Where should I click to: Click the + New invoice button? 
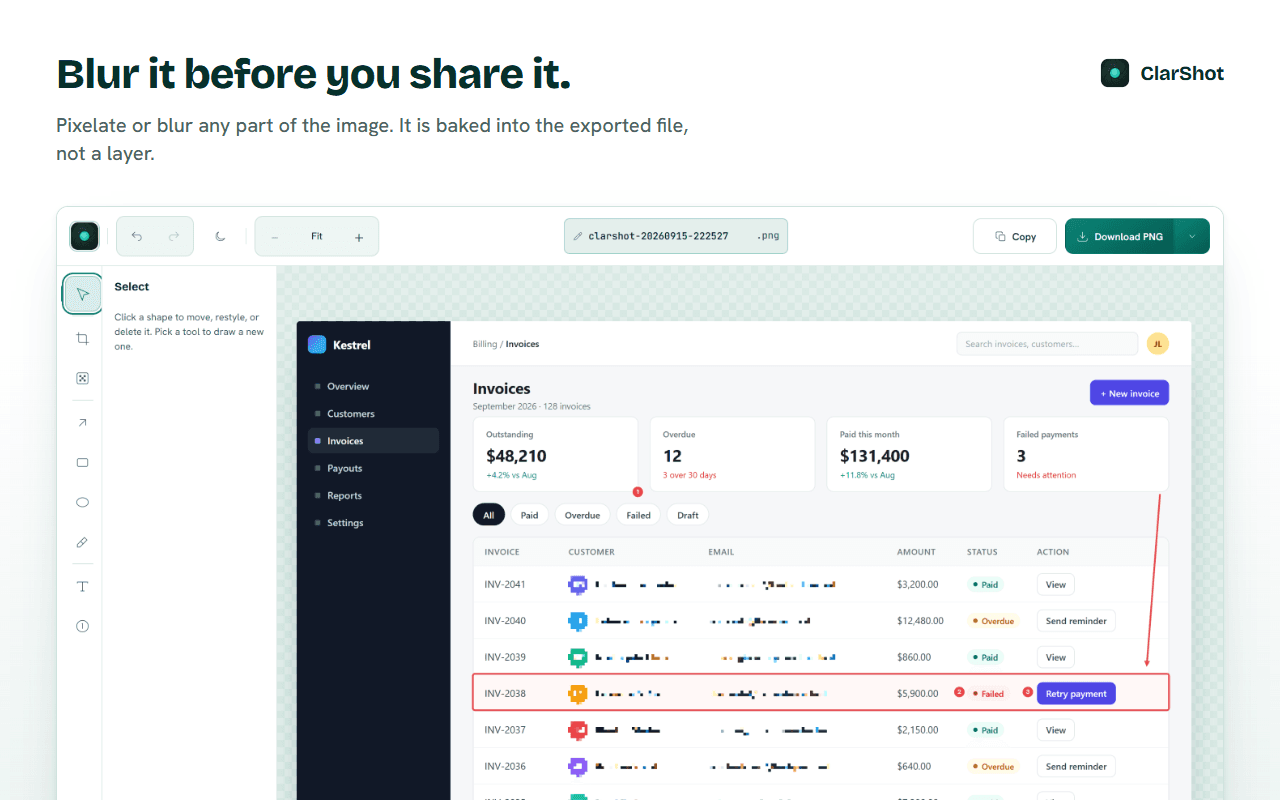[x=1129, y=393]
